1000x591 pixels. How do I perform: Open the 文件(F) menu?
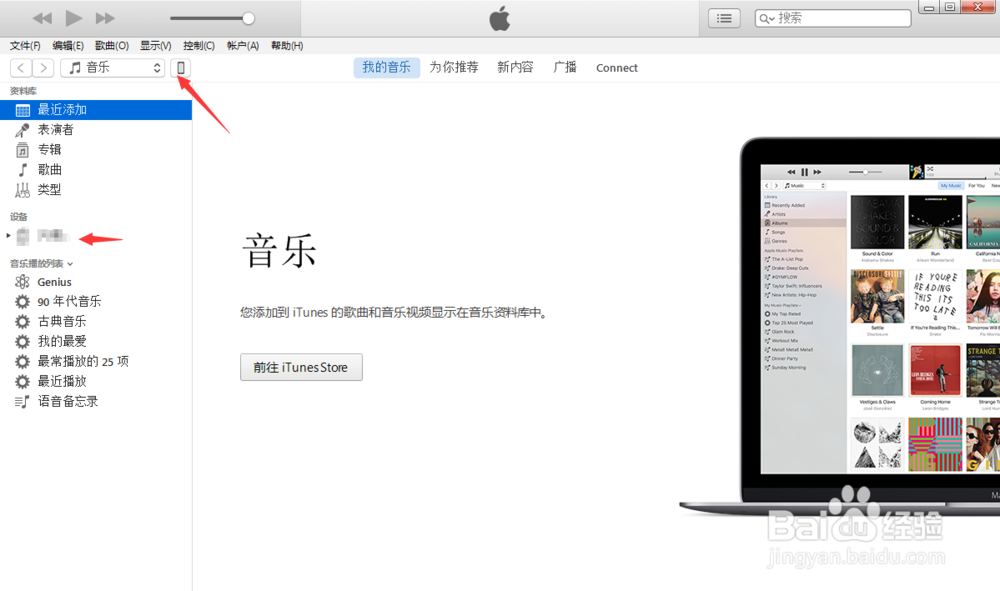tap(25, 46)
